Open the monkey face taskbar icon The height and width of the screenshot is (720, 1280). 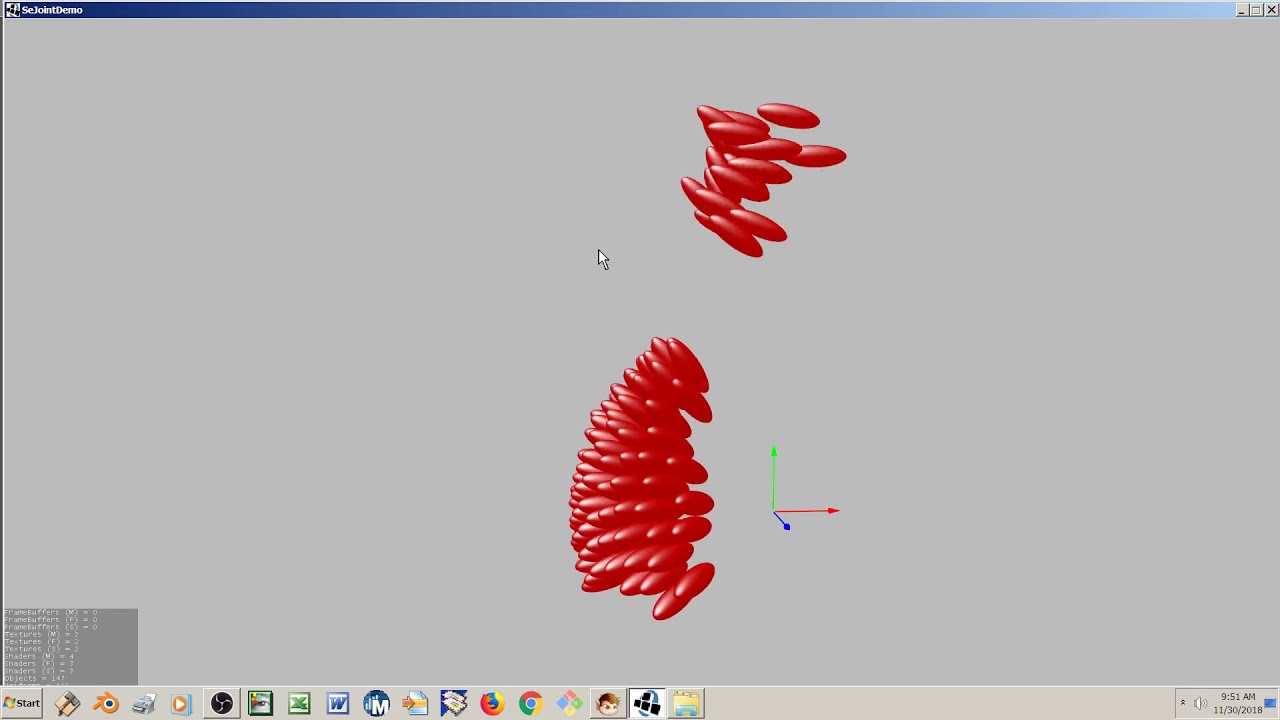click(608, 704)
